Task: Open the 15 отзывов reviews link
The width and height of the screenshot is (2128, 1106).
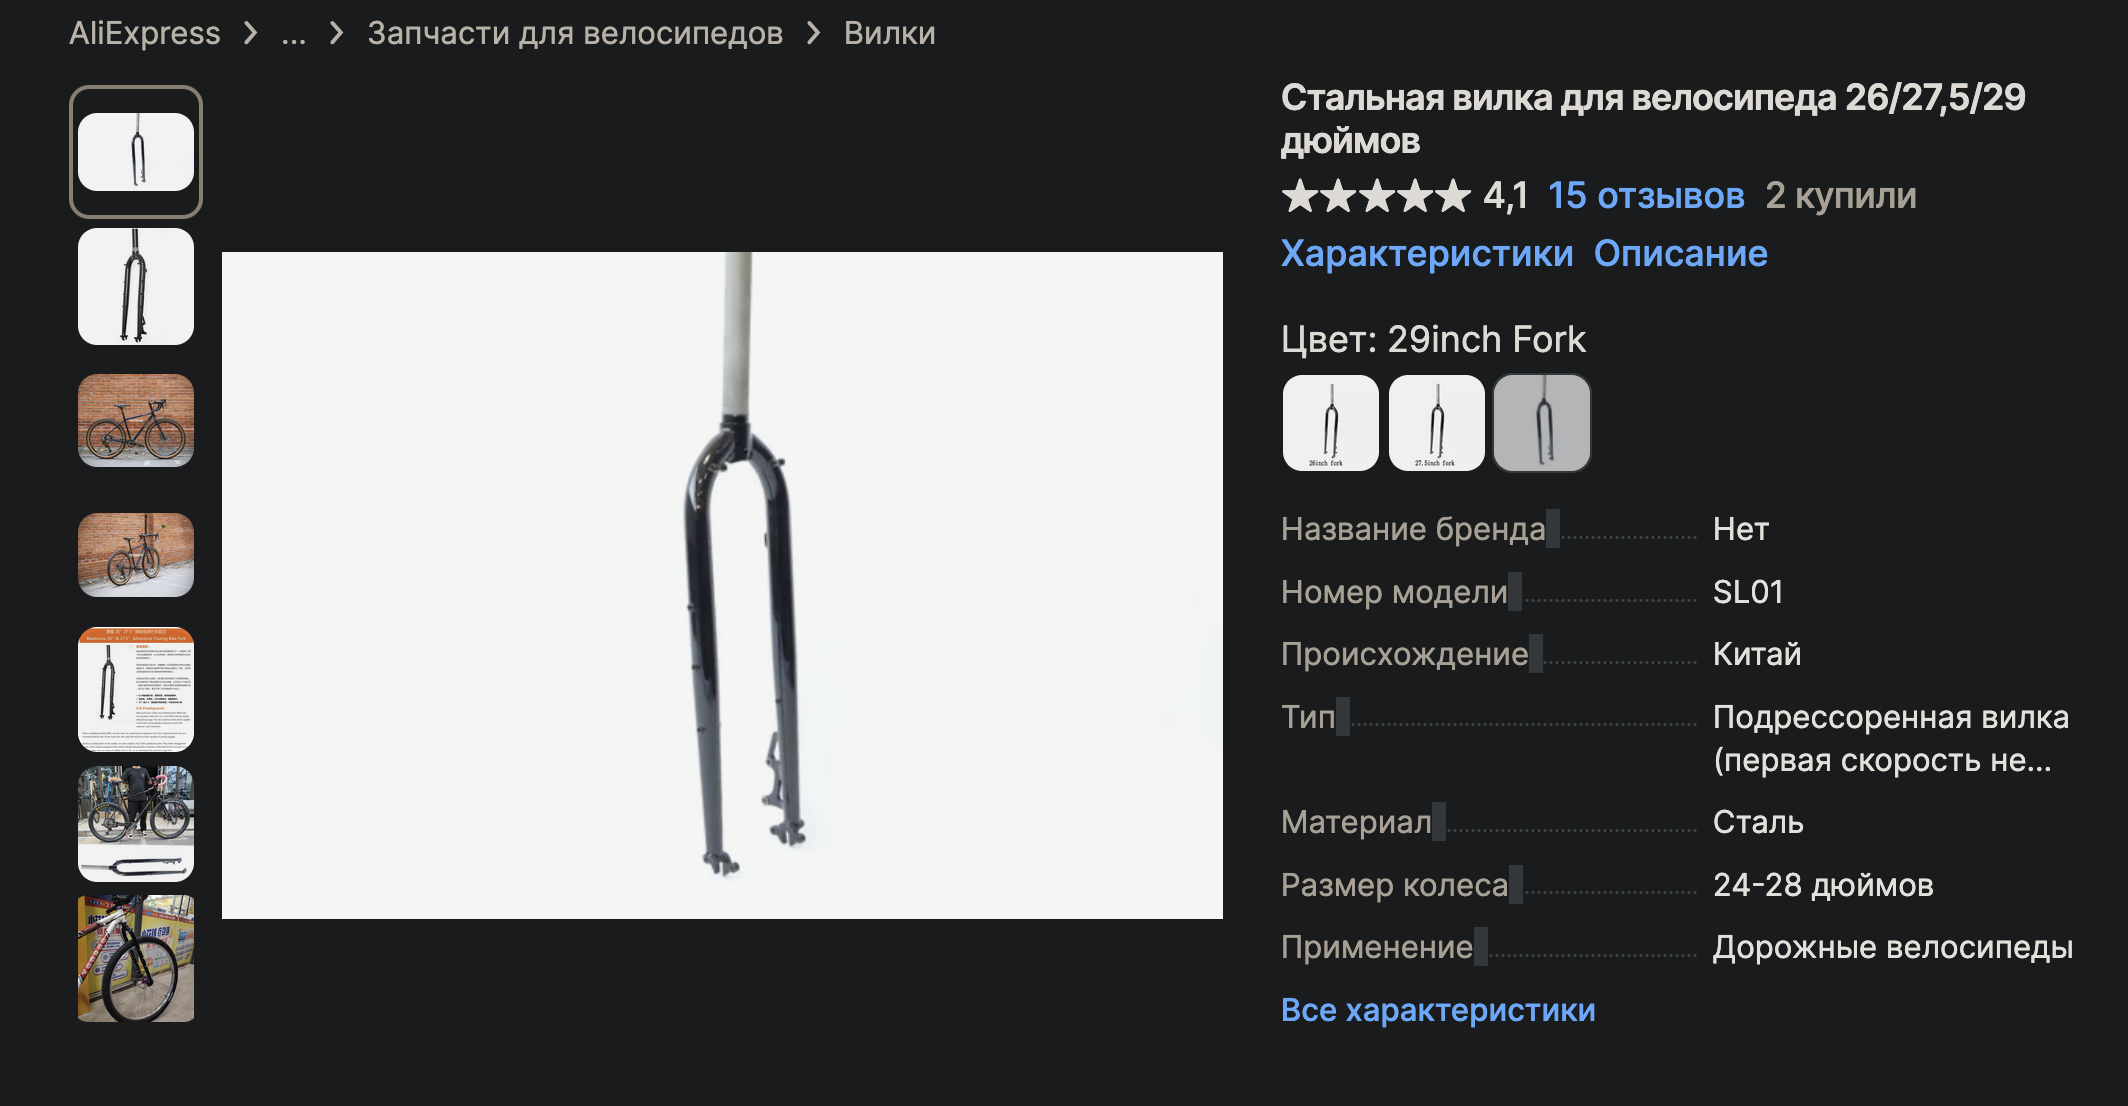Action: coord(1646,196)
